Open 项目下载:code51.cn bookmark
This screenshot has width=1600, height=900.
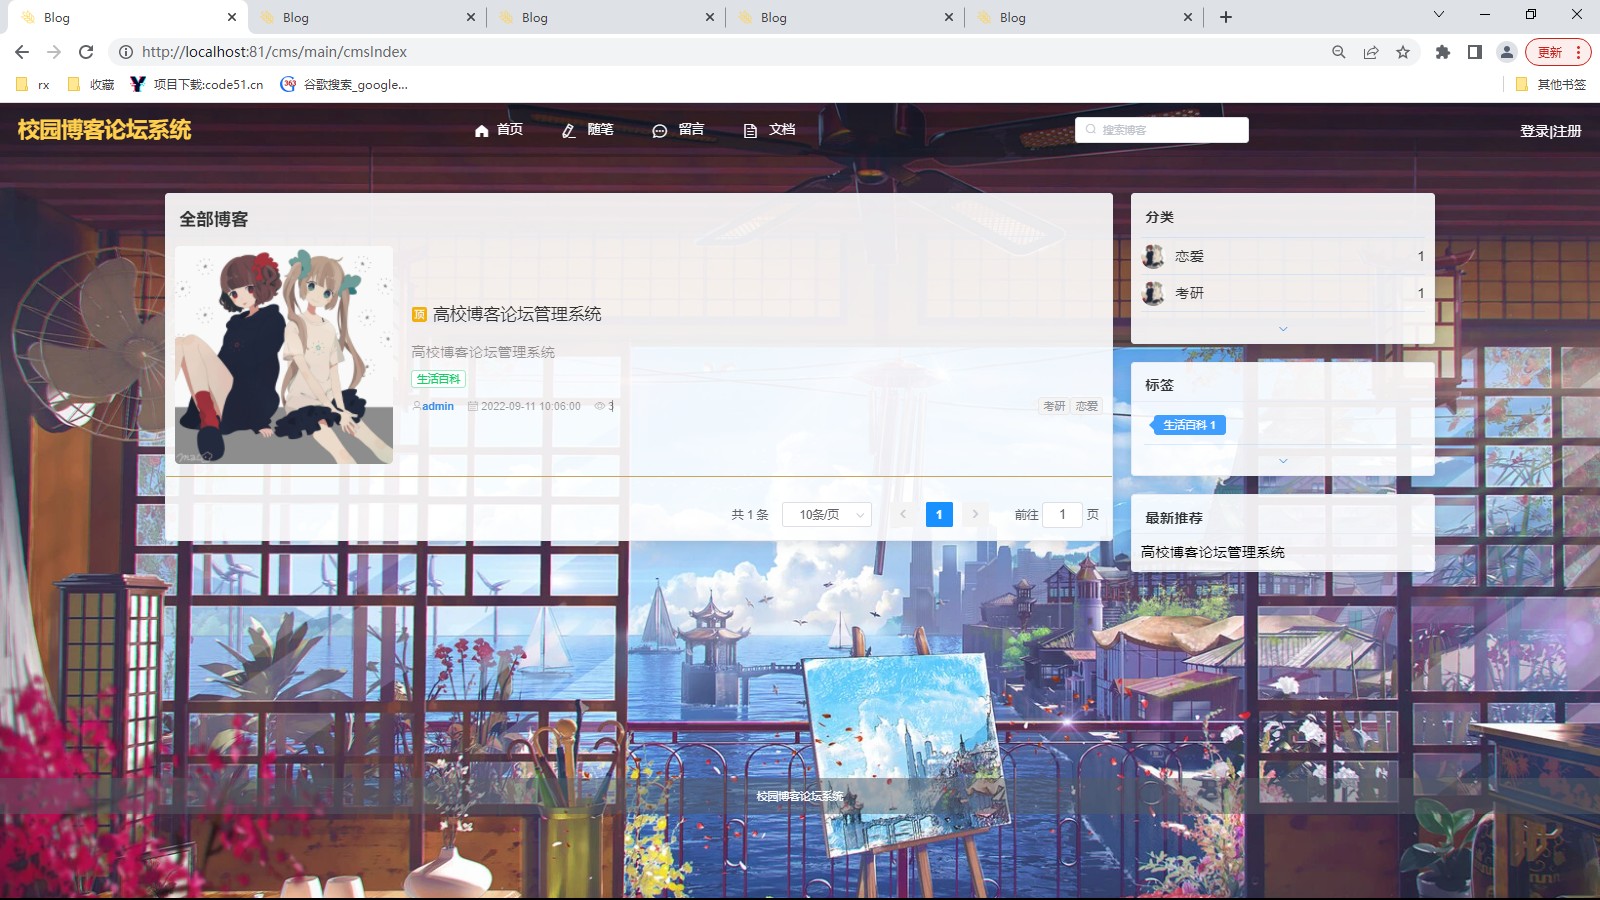click(197, 85)
